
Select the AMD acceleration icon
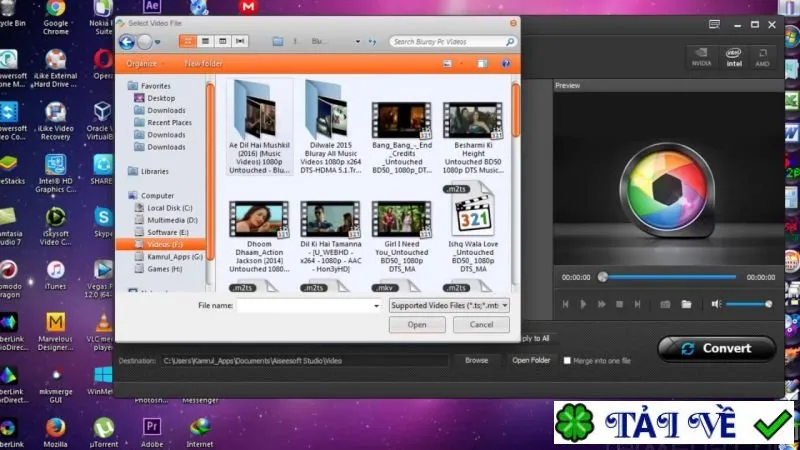click(762, 57)
